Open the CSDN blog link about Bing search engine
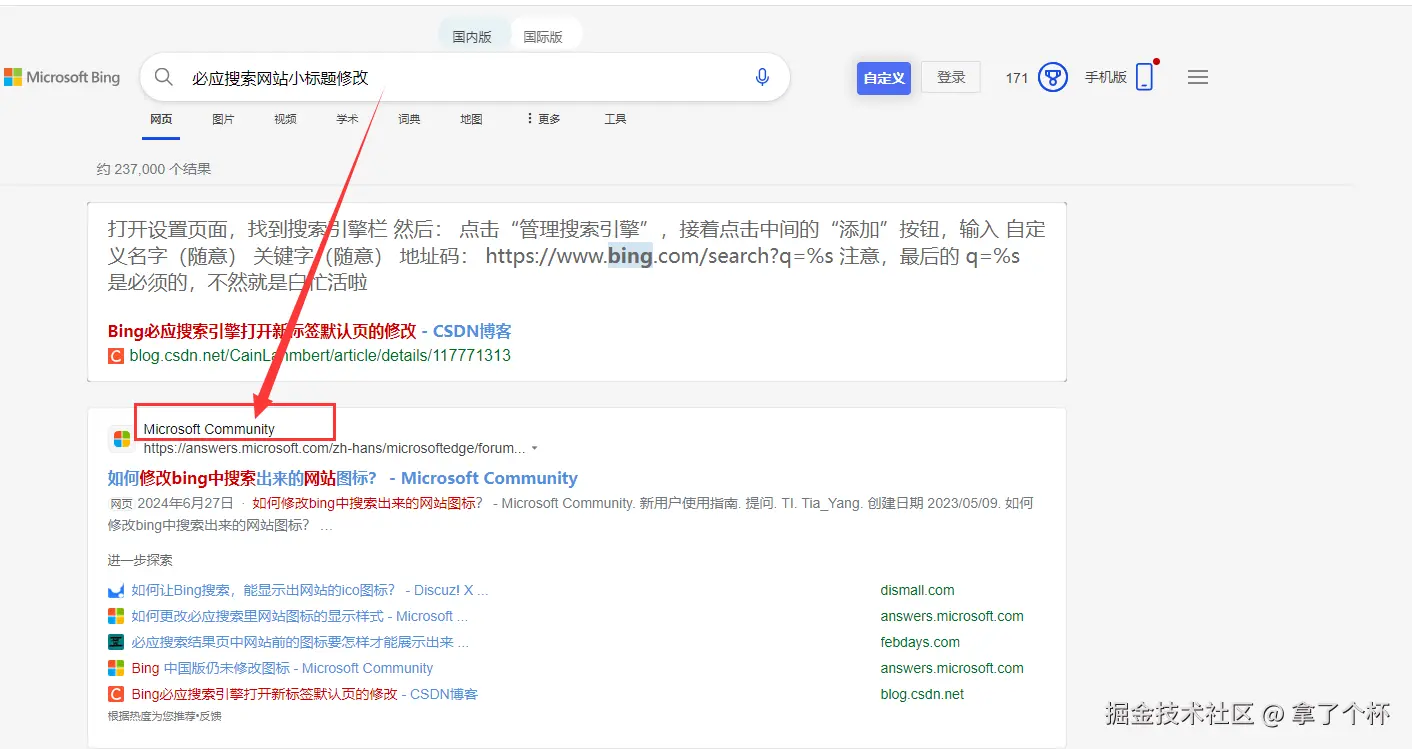 [x=309, y=331]
